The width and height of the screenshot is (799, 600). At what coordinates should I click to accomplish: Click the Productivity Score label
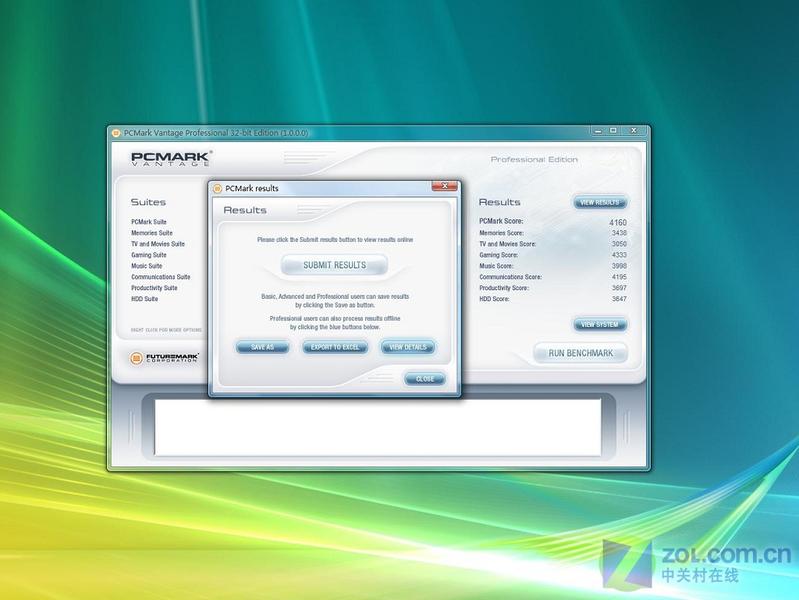(504, 288)
